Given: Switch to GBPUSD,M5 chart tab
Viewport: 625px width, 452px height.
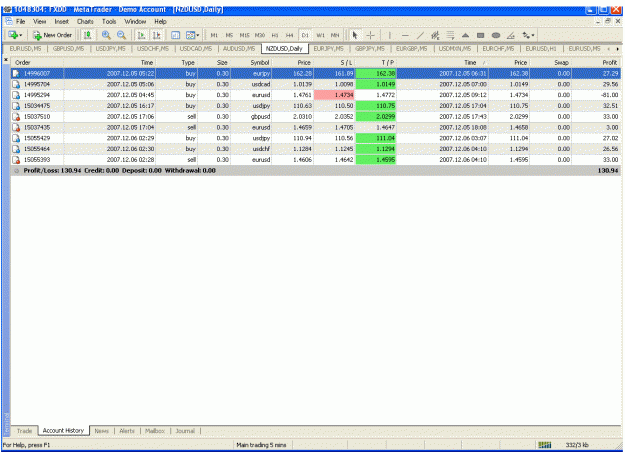Looking at the screenshot, I should click(x=69, y=49).
